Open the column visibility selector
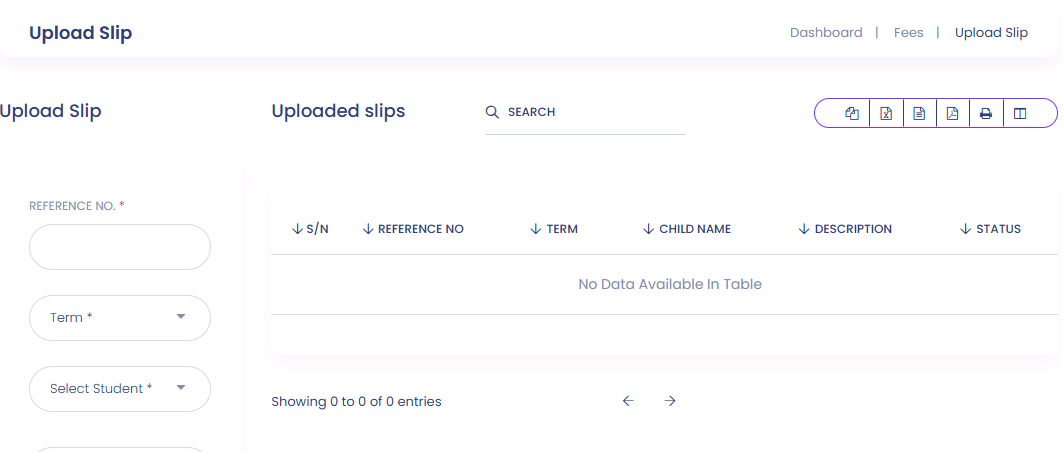The image size is (1063, 452). tap(1020, 114)
